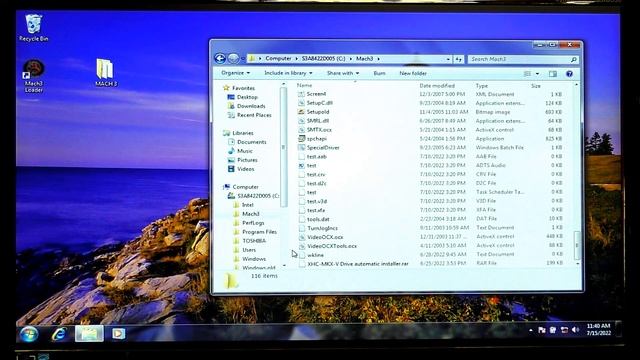640x360 pixels.
Task: Select Recent Places under Favorites
Action: 254,115
